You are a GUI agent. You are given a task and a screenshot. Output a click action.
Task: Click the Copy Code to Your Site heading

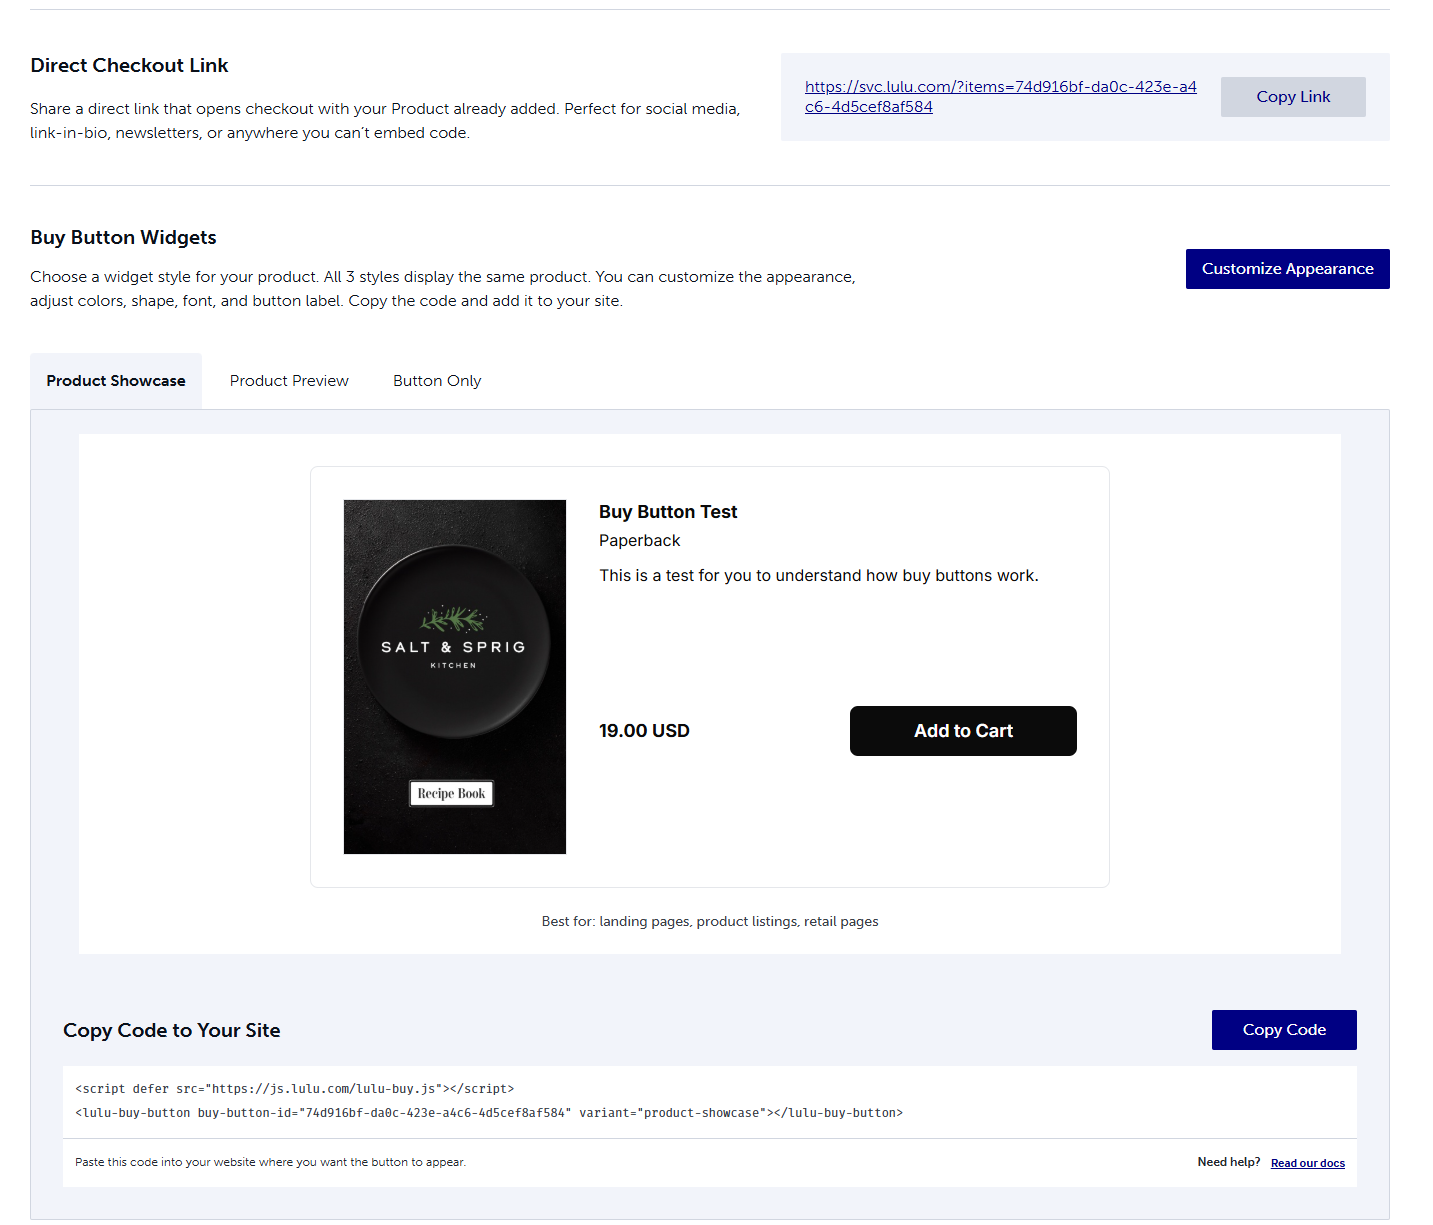[x=171, y=1030]
